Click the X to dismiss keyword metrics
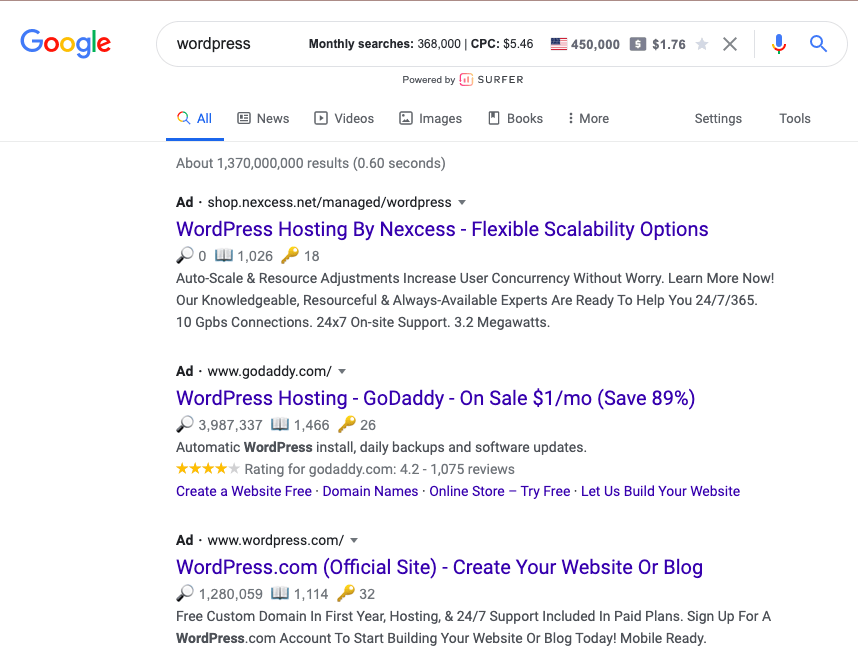Screen dimensions: 858x661 [729, 43]
